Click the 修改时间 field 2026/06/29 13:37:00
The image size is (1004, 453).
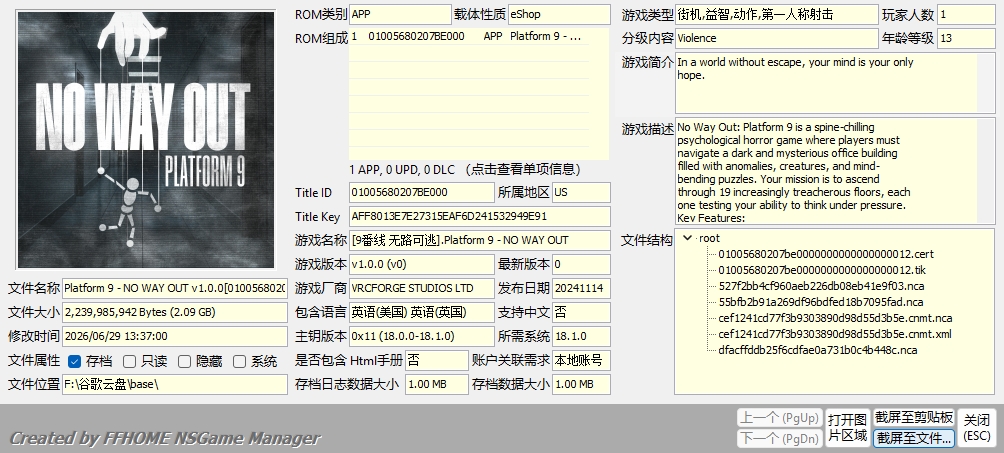point(175,336)
